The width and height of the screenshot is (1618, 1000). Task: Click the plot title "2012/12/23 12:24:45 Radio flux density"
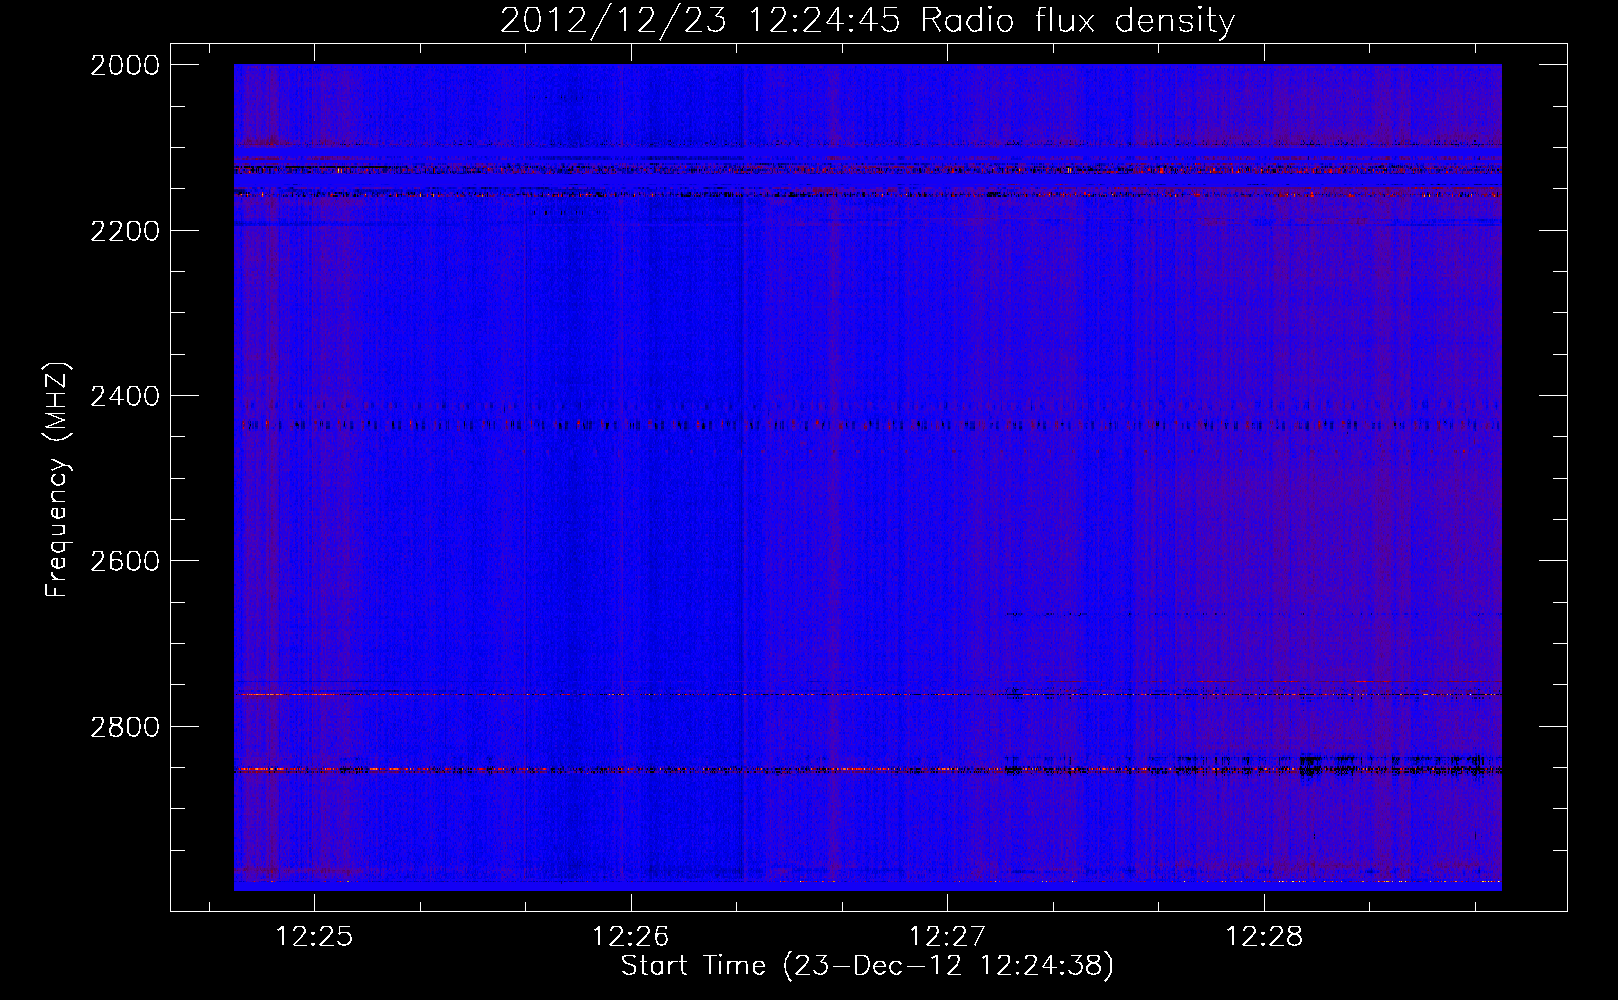(x=867, y=20)
